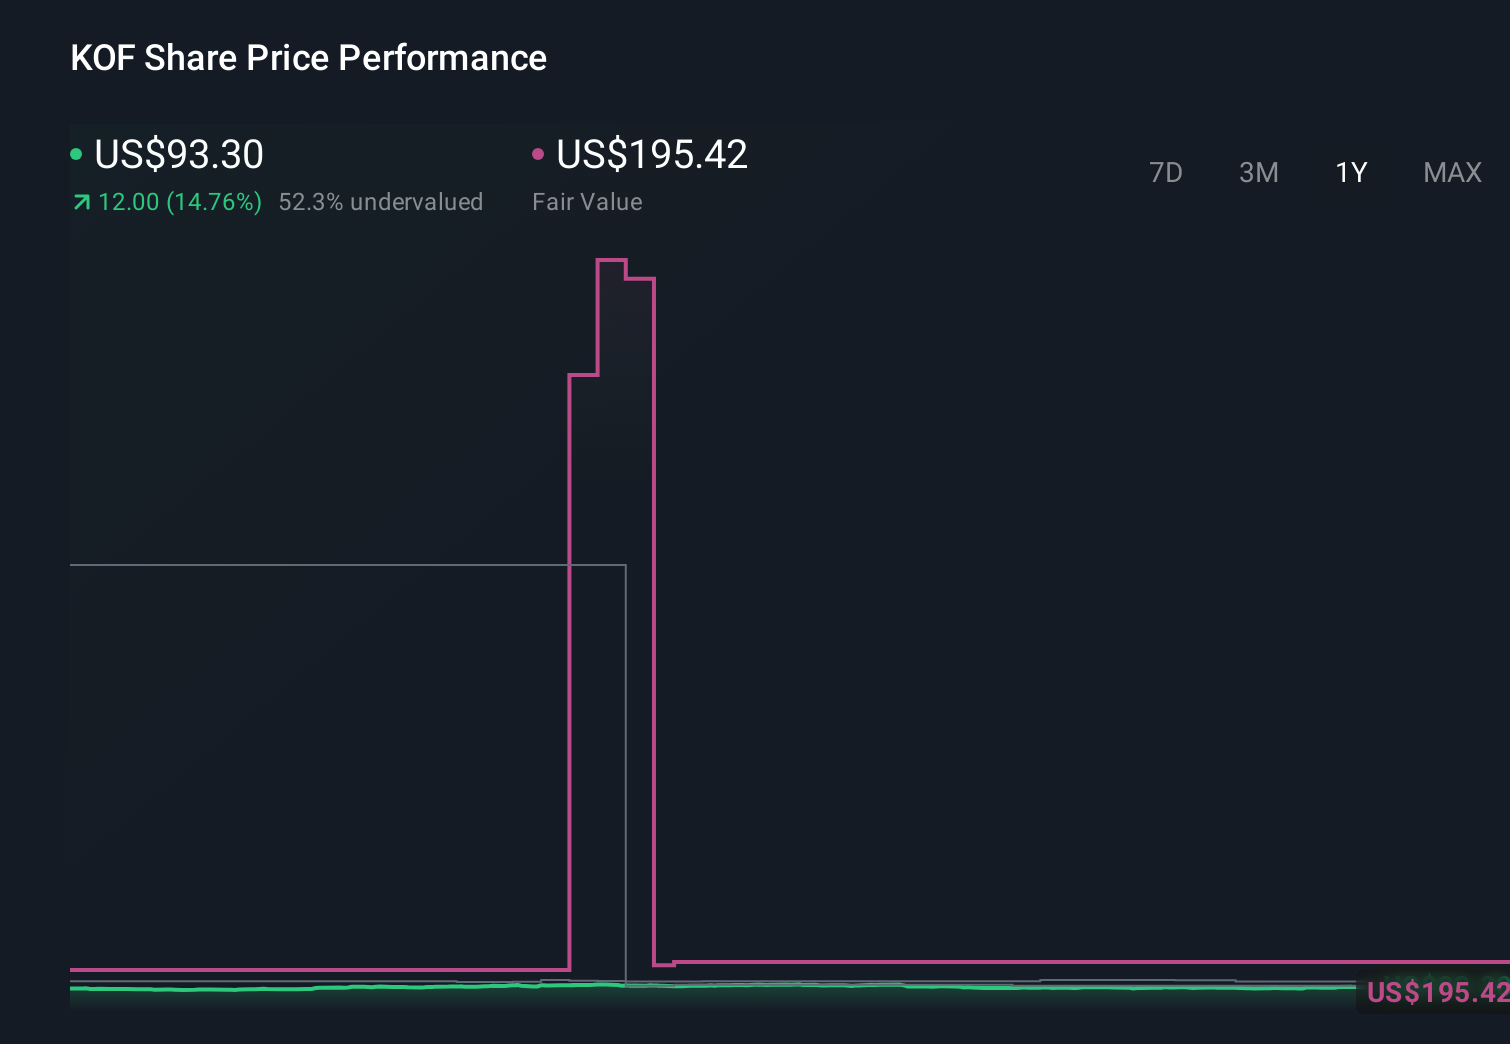1510x1044 pixels.
Task: Click the peak of the pink fair value line
Action: [x=610, y=260]
